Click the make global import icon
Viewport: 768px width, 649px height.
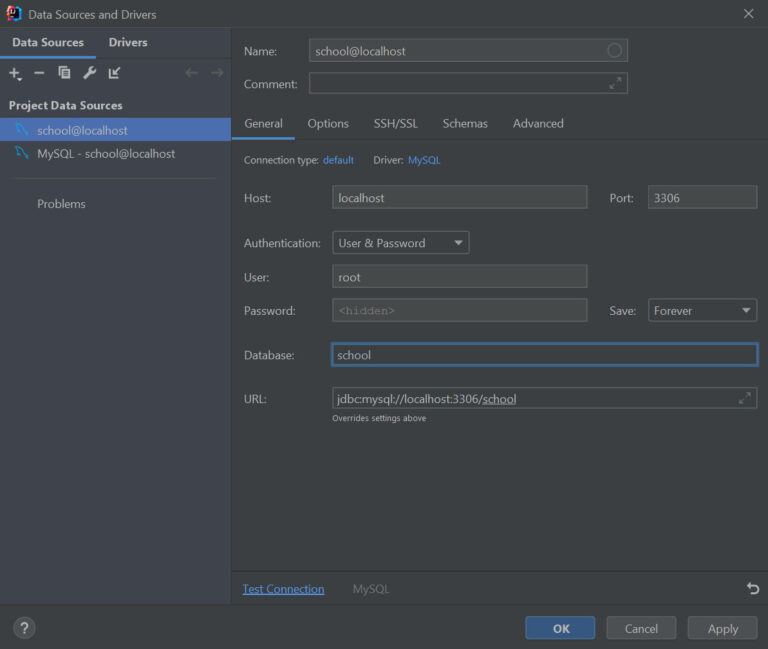pos(114,73)
